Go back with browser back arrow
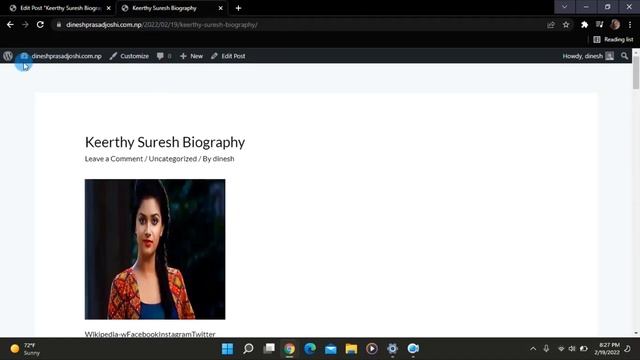This screenshot has width=640, height=360. tap(10, 24)
